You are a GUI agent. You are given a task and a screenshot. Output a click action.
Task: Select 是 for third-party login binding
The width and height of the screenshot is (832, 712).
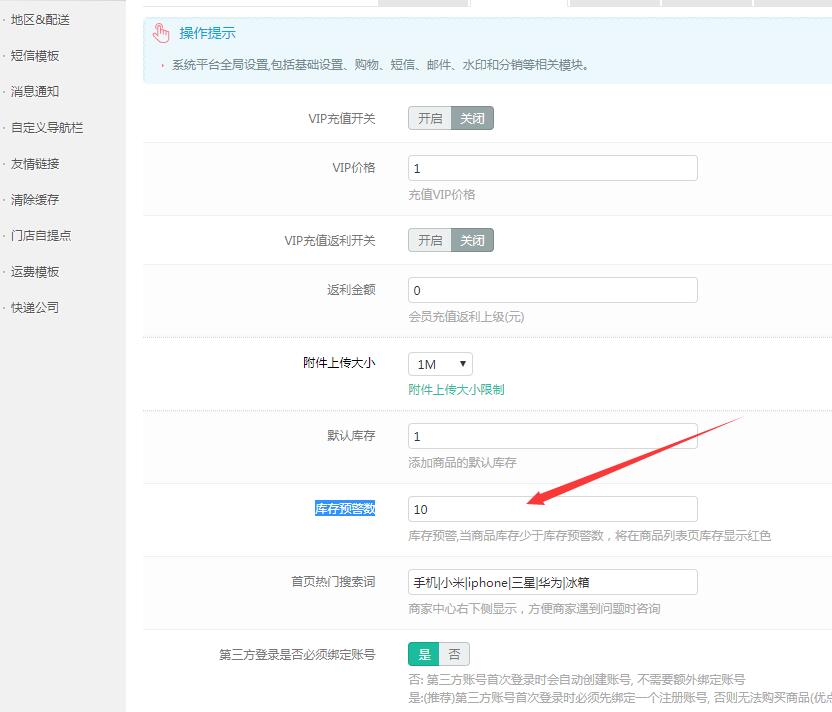point(424,654)
